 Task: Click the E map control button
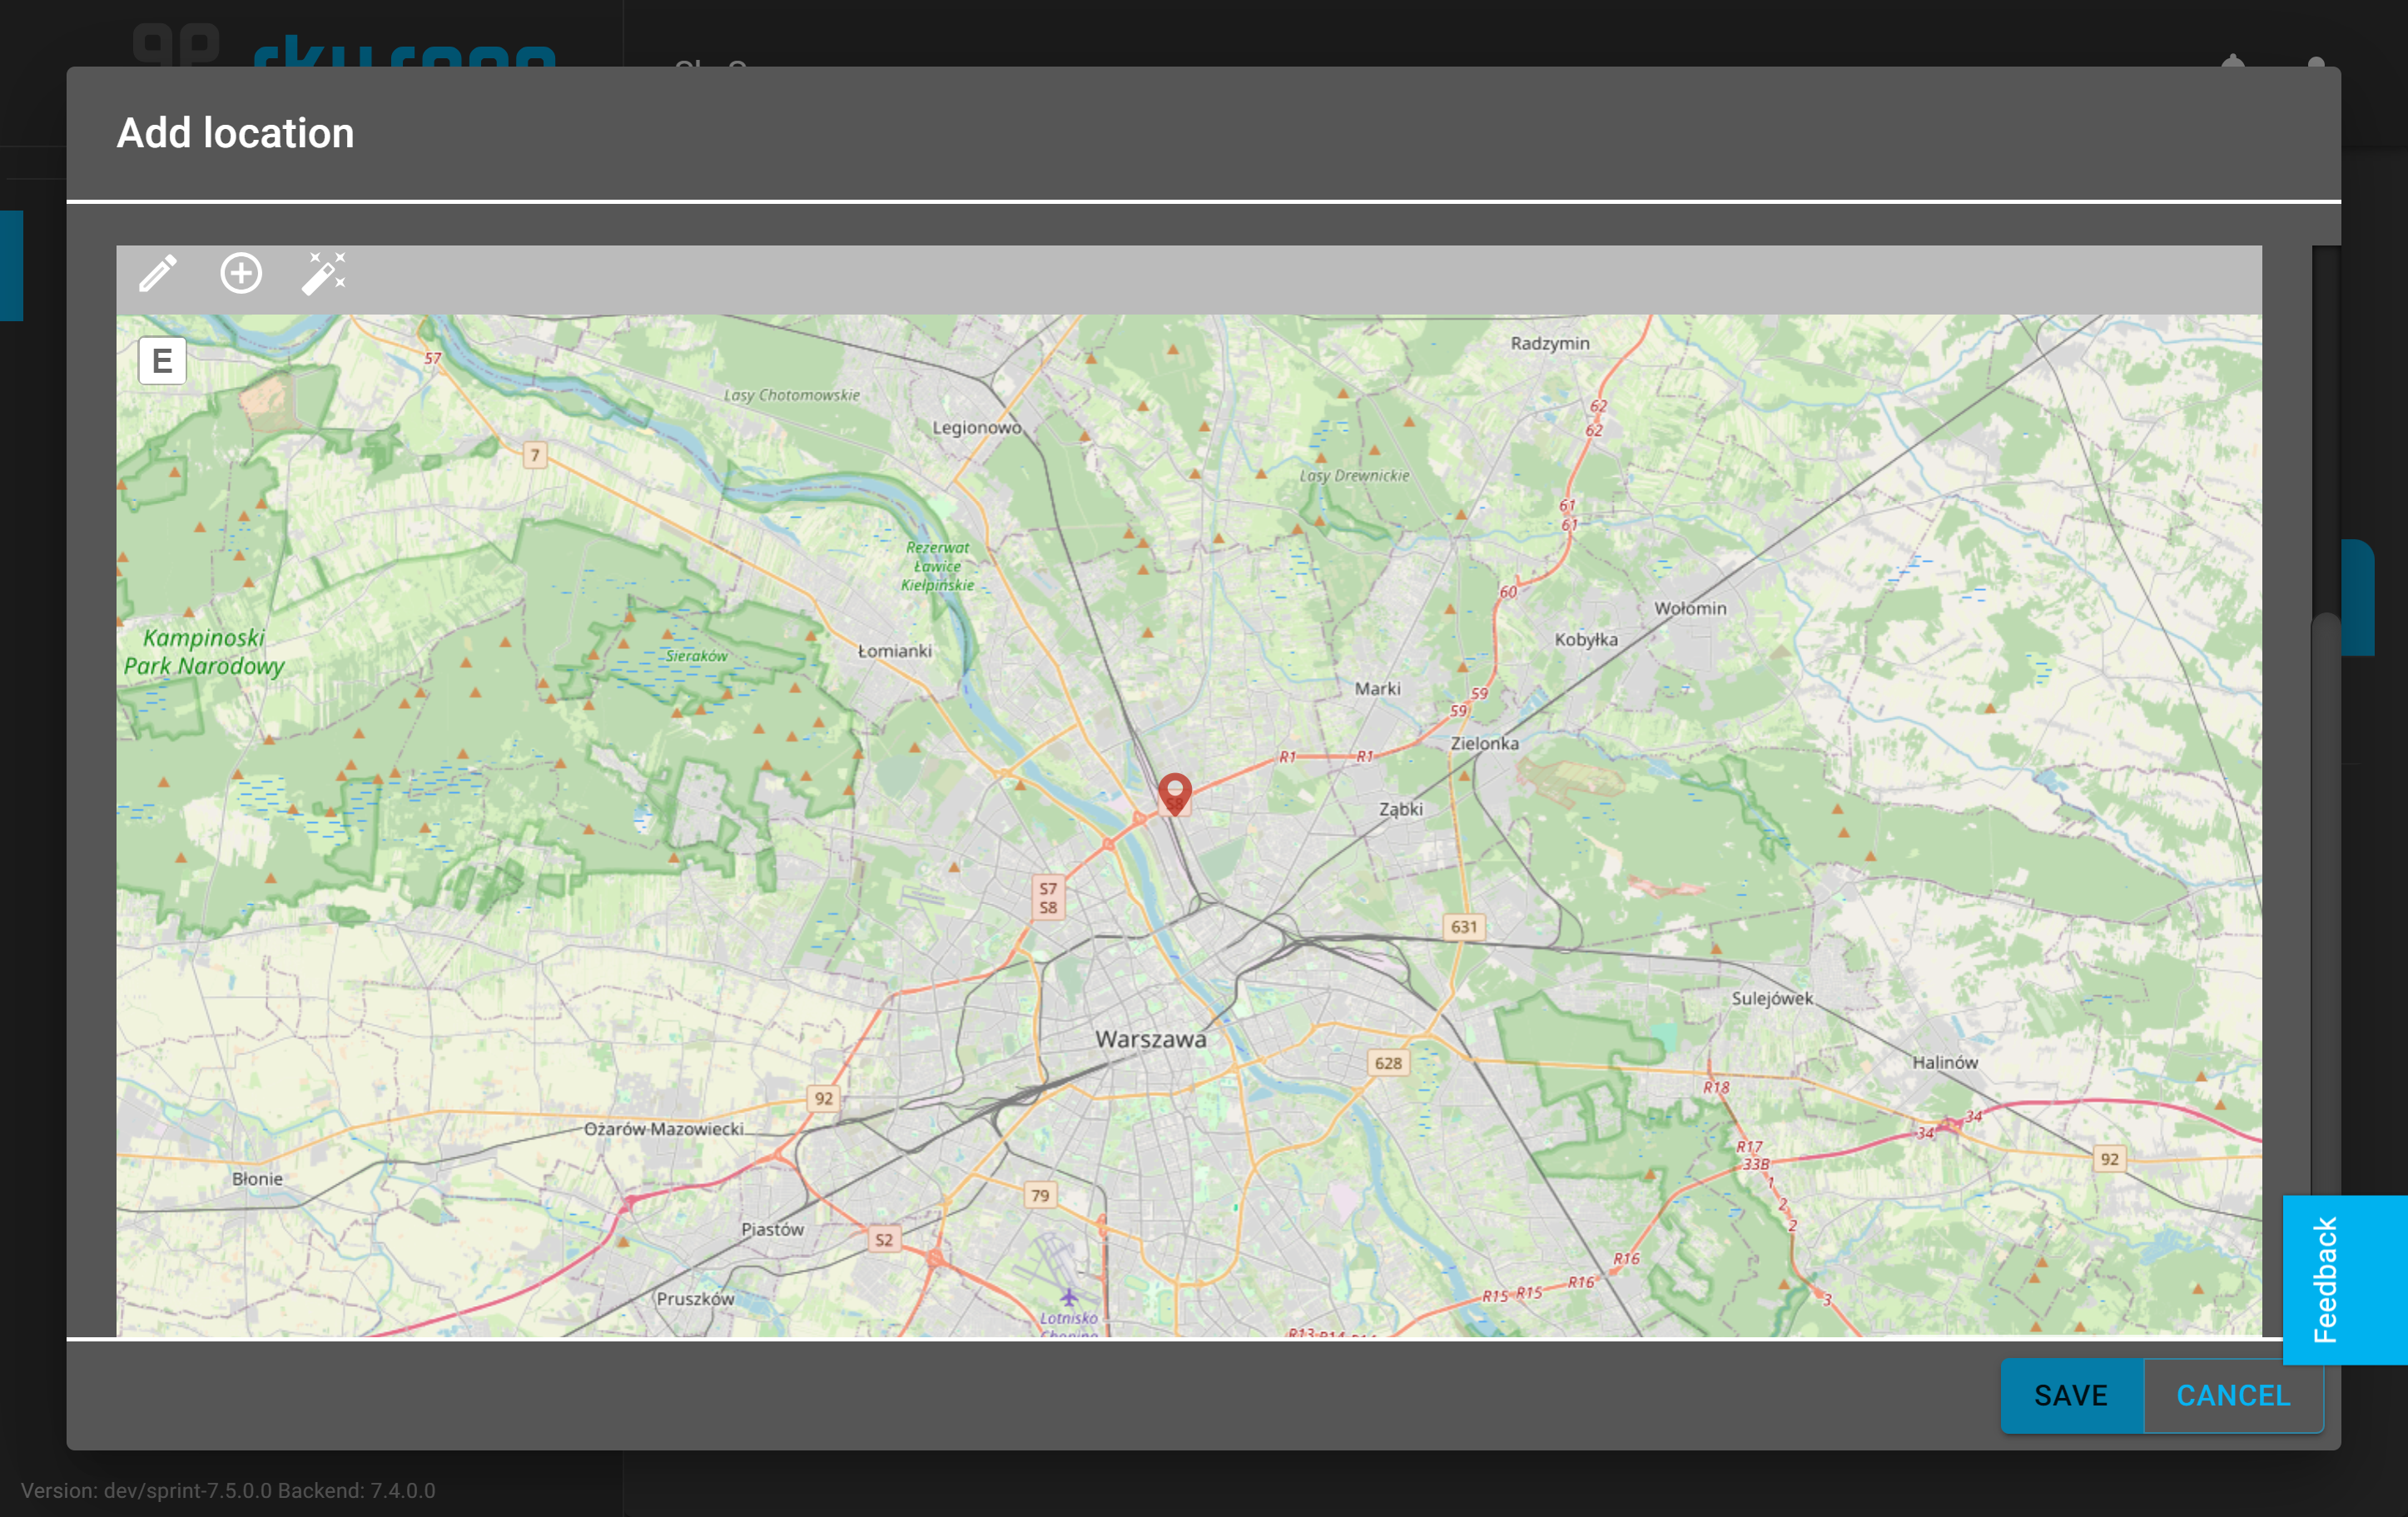162,360
